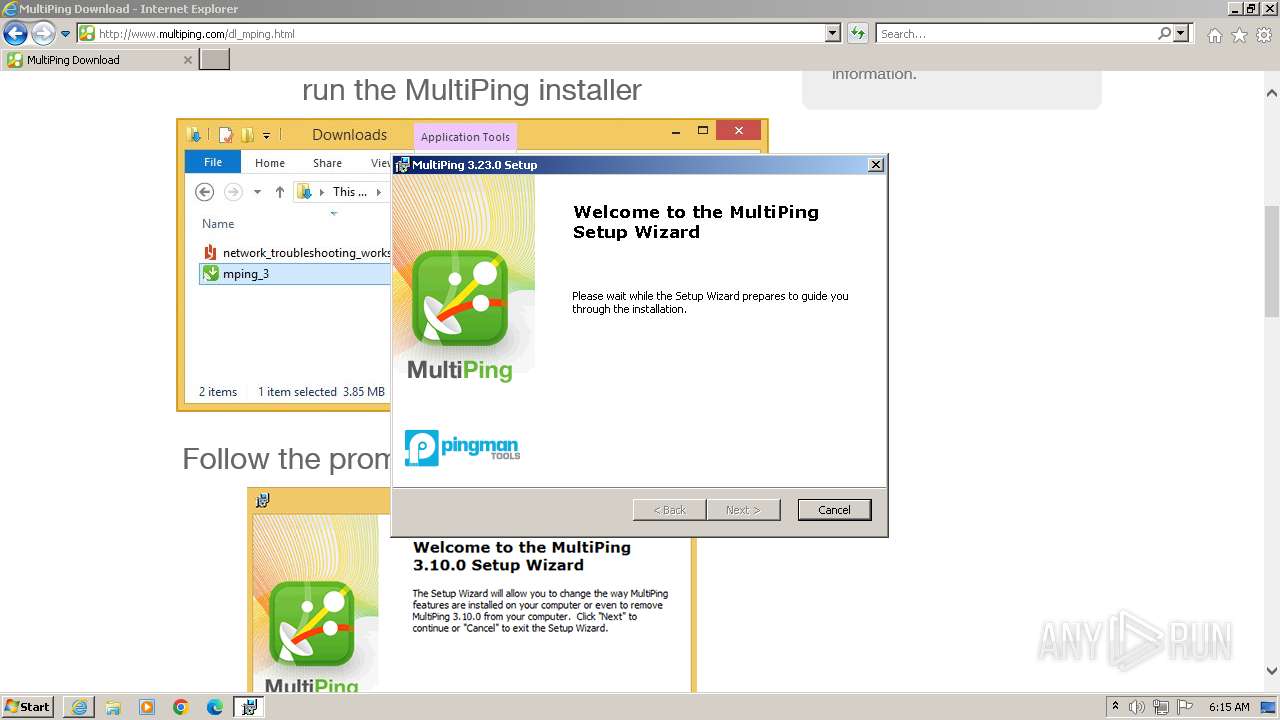This screenshot has width=1280, height=720.
Task: Click the '2 items' status text
Action: pyautogui.click(x=218, y=392)
